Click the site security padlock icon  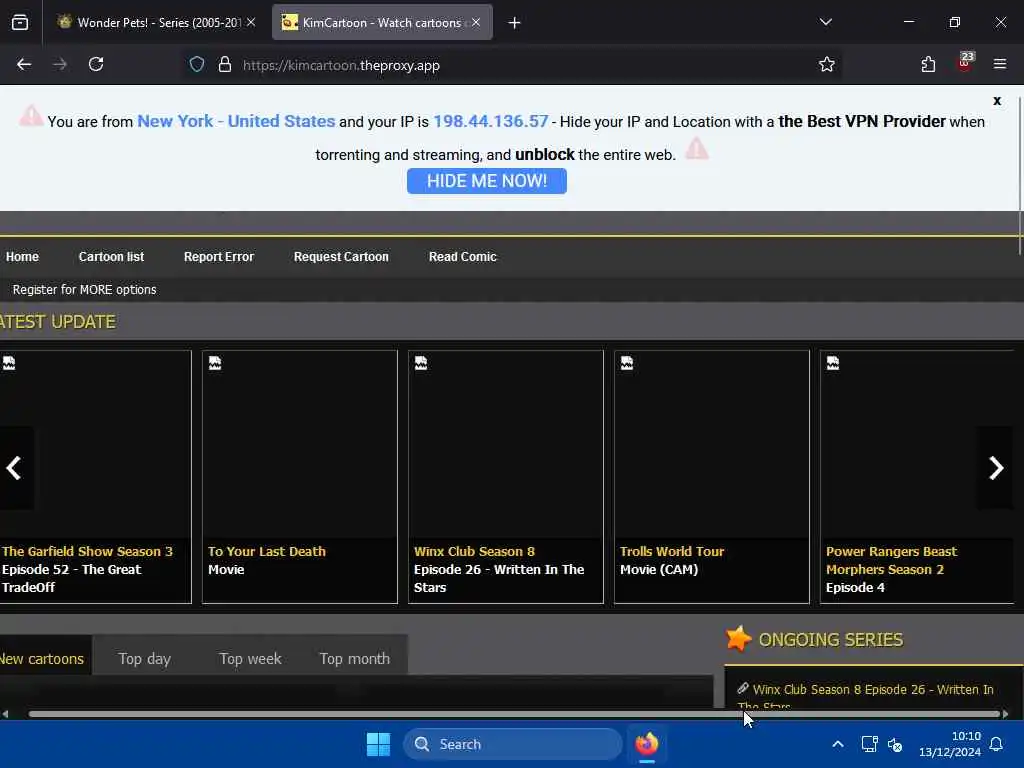tap(225, 64)
